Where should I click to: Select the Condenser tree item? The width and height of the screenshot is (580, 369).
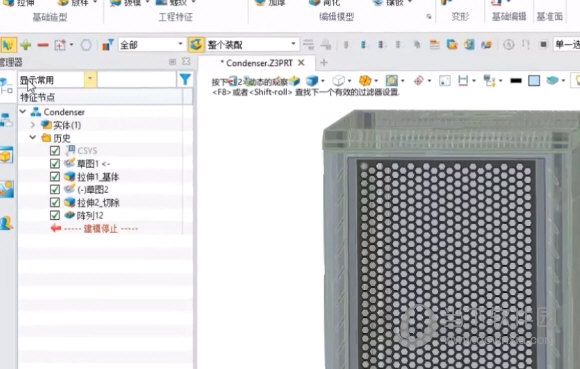coord(64,112)
